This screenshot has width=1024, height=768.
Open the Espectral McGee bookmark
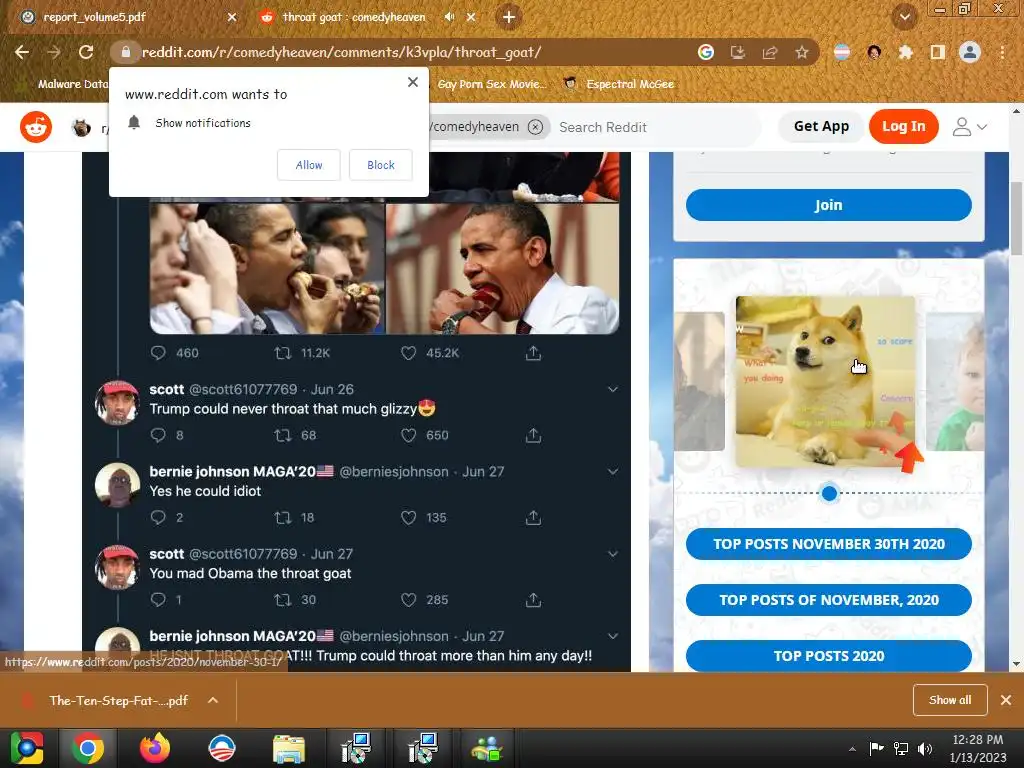[618, 84]
